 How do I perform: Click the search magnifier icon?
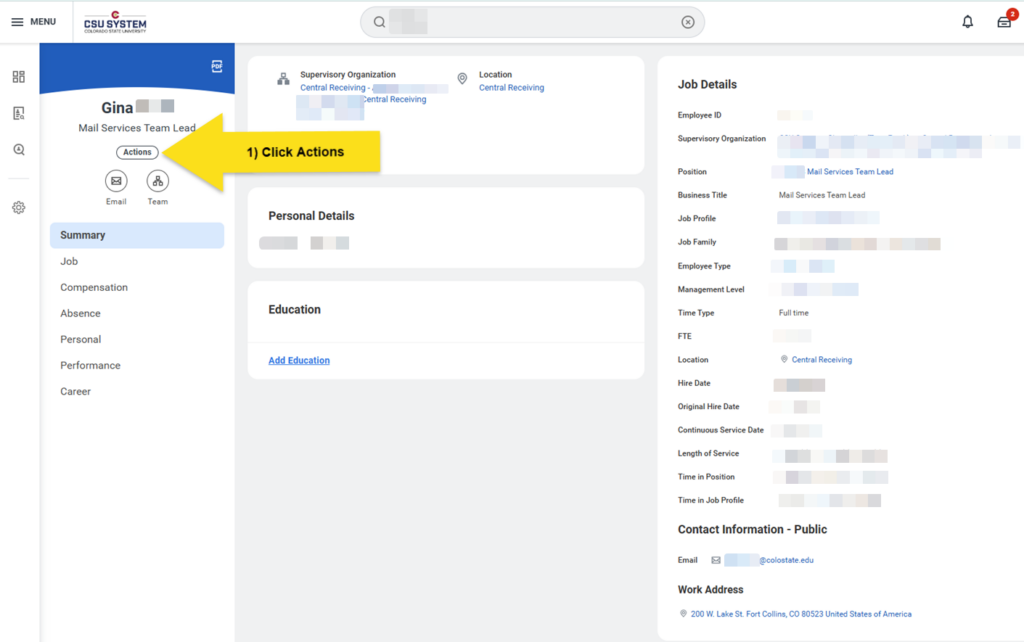(379, 22)
